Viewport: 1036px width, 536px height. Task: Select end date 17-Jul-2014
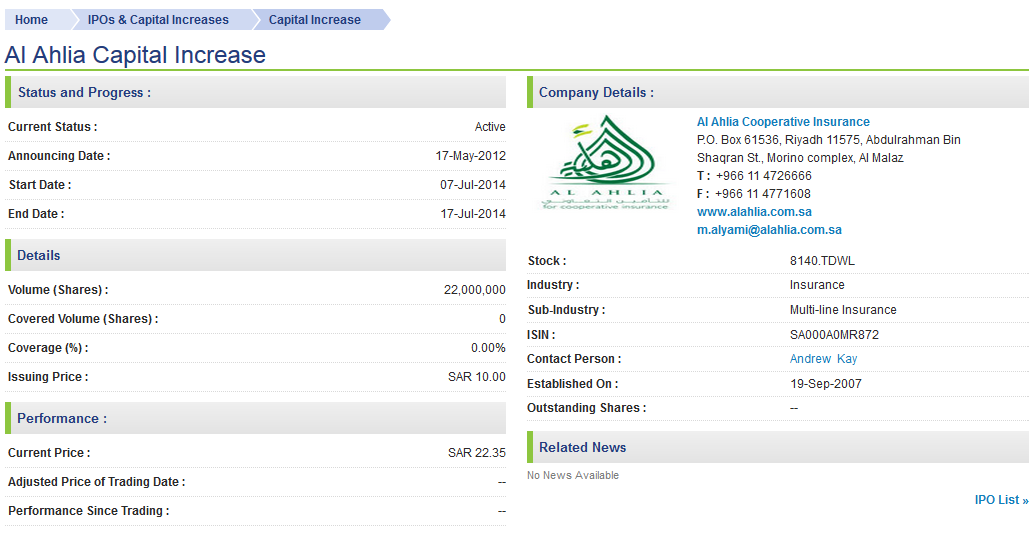(473, 214)
